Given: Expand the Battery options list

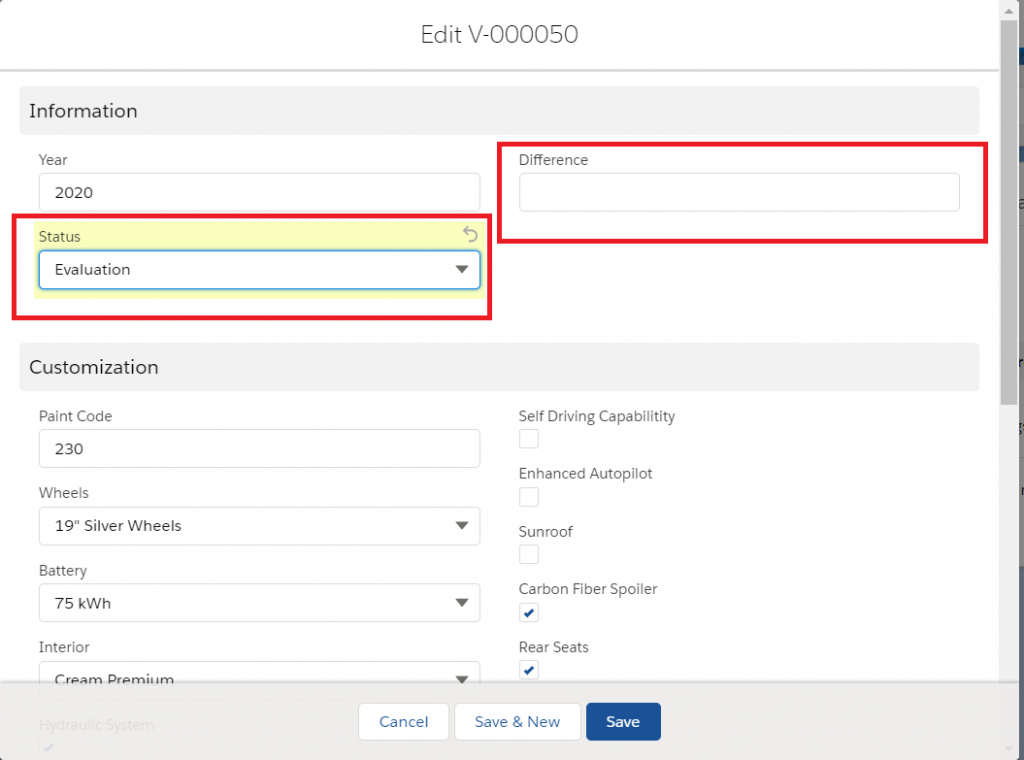Looking at the screenshot, I should click(259, 603).
